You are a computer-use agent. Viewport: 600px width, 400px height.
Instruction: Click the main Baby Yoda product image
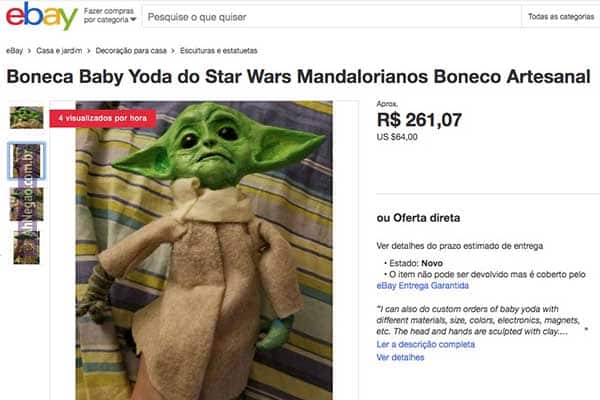point(204,250)
